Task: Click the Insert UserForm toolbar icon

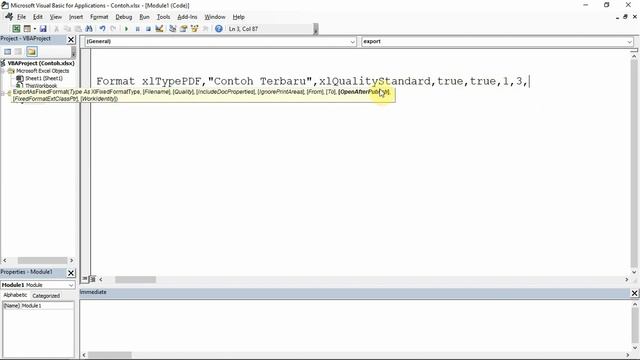Action: tap(27, 29)
